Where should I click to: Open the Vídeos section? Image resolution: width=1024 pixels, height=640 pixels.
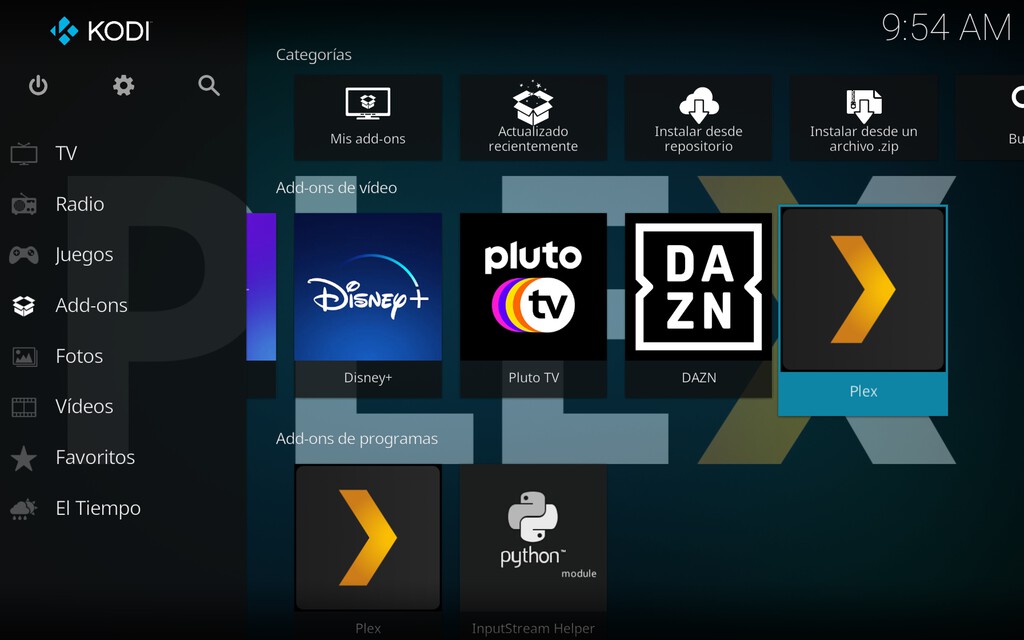point(84,407)
